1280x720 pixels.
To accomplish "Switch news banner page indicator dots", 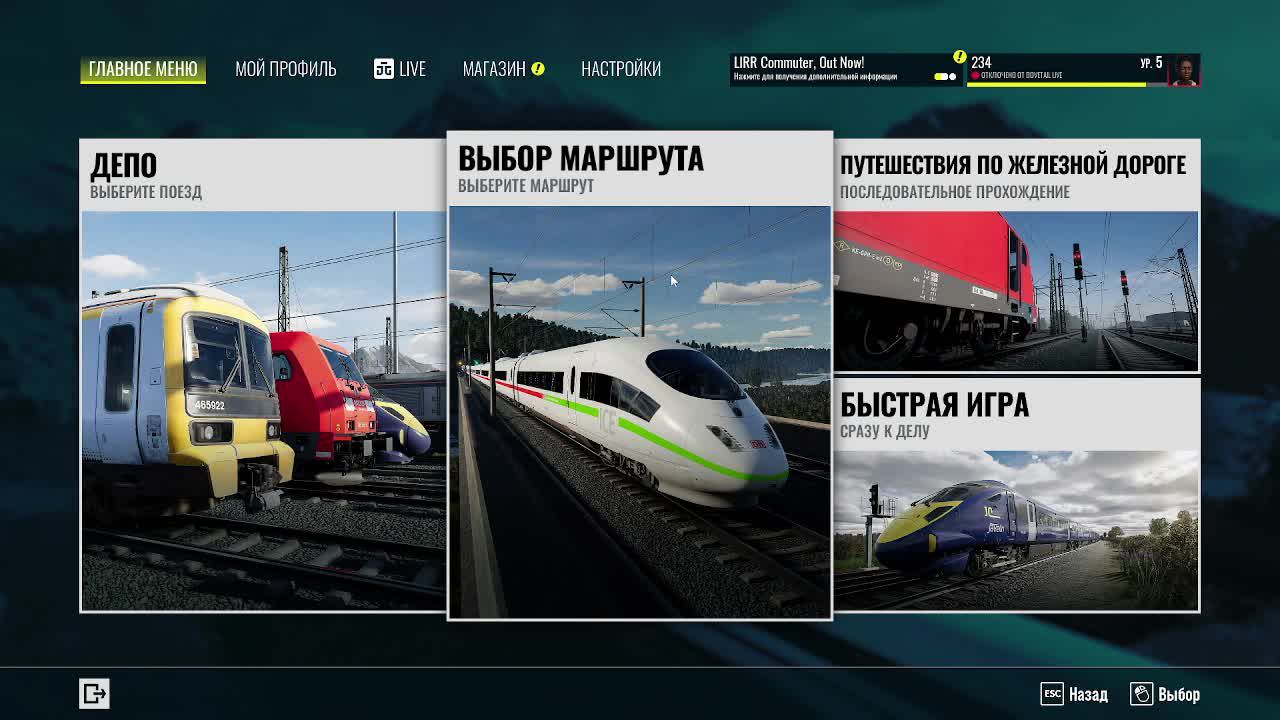I will [x=945, y=77].
